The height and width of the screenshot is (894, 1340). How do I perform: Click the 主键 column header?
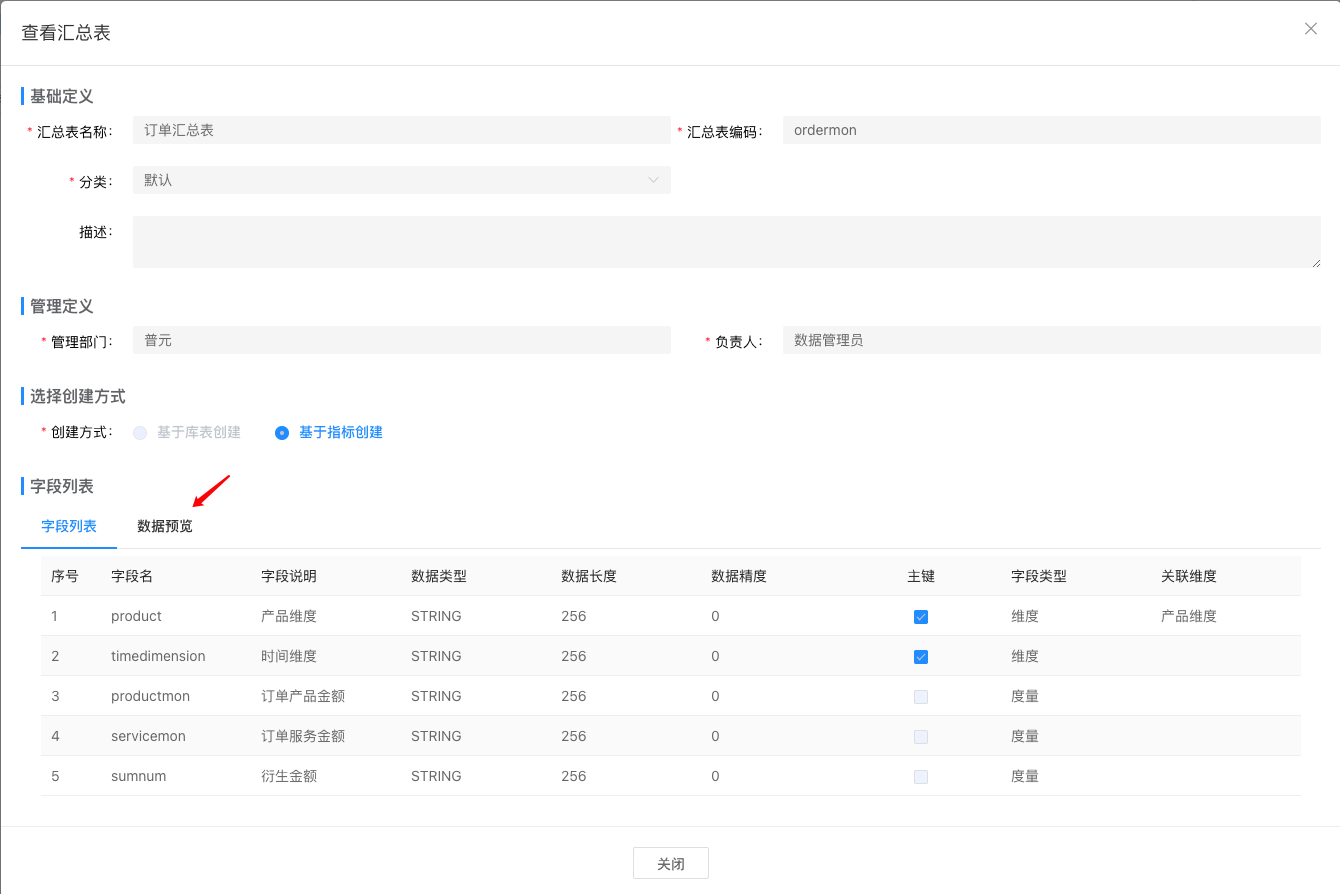click(921, 576)
